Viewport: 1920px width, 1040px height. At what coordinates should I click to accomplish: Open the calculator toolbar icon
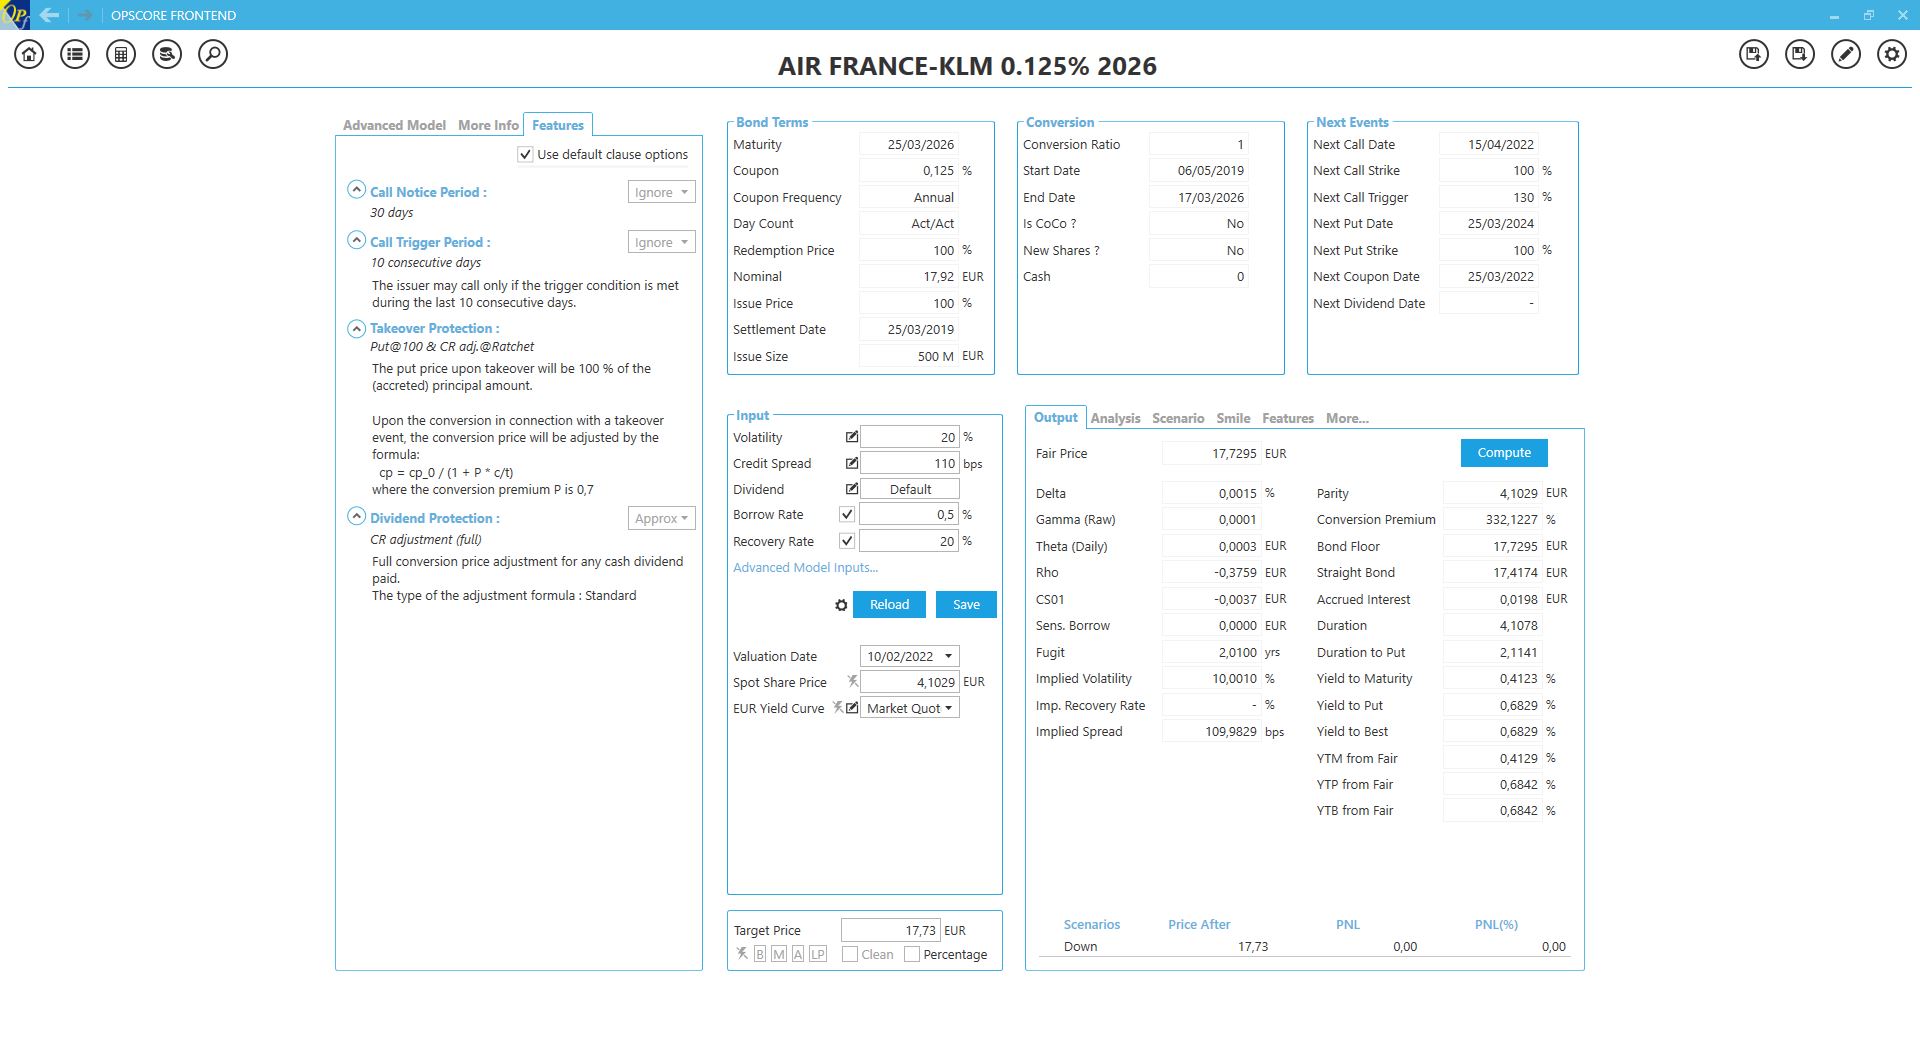pyautogui.click(x=121, y=54)
